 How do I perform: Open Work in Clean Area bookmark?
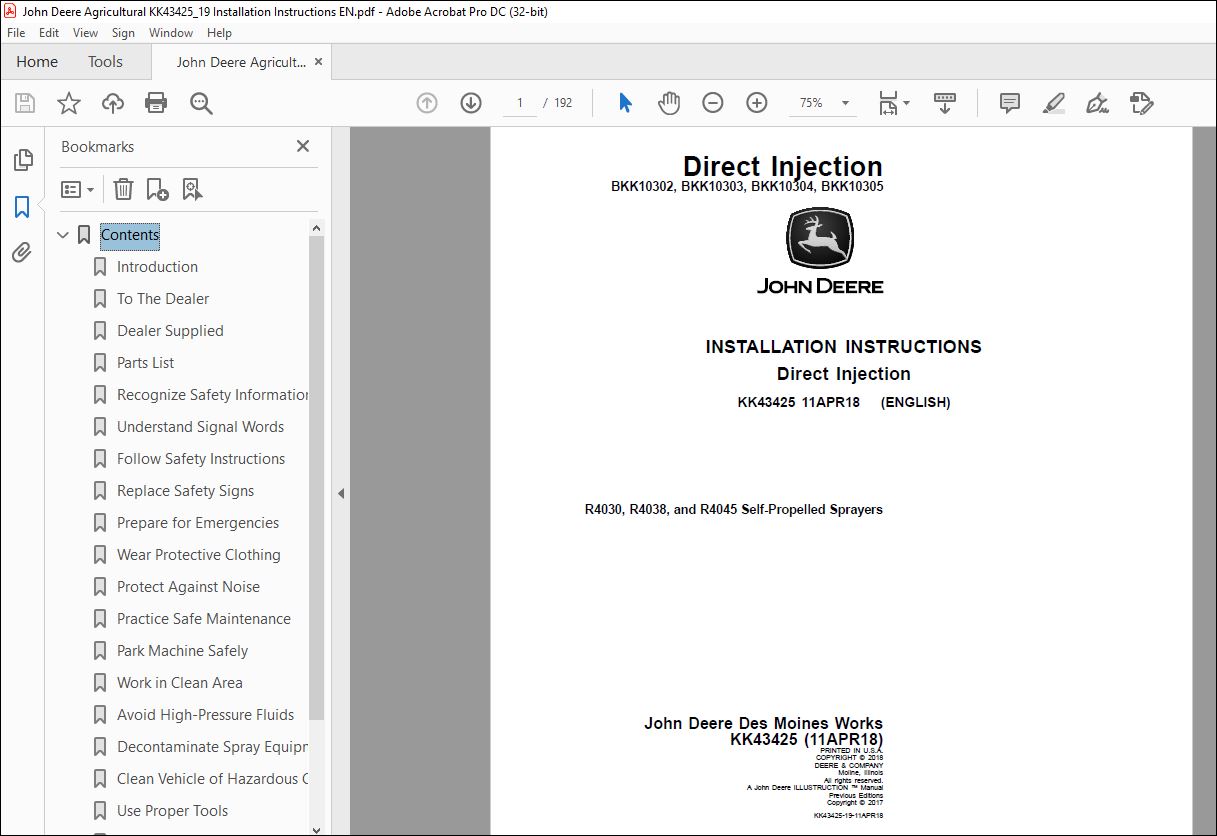pos(180,683)
